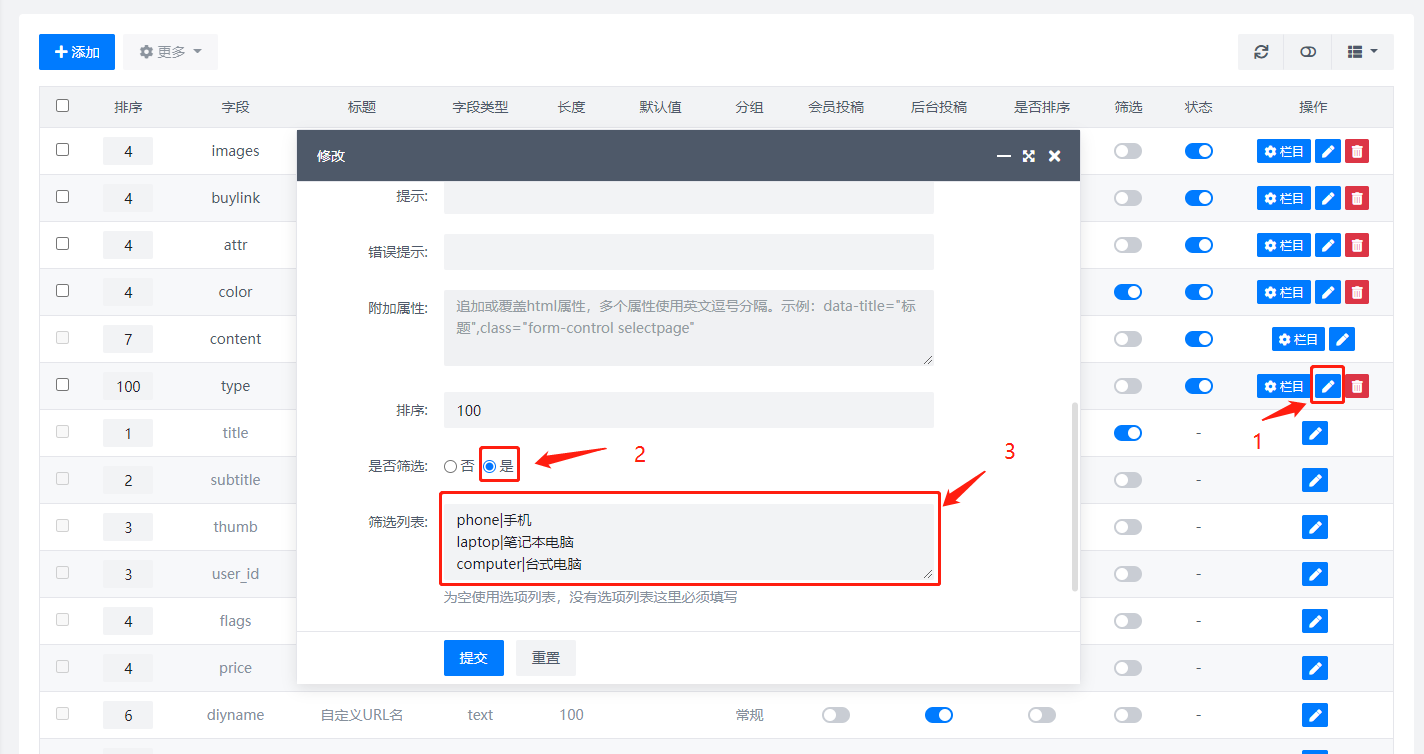Click the 筛选列表 textarea in dialog

coord(689,541)
